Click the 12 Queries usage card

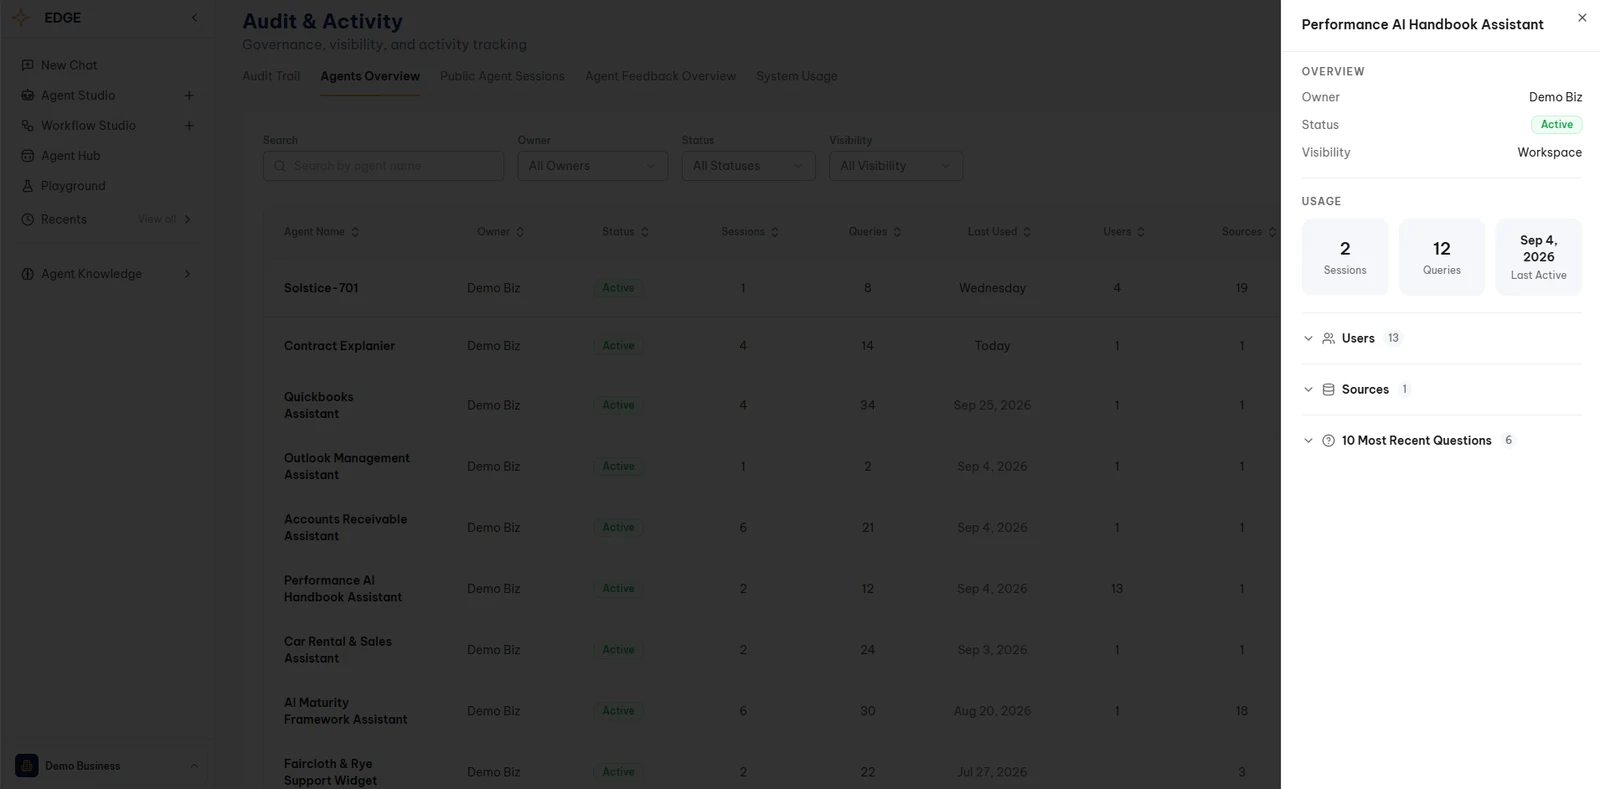(1441, 257)
